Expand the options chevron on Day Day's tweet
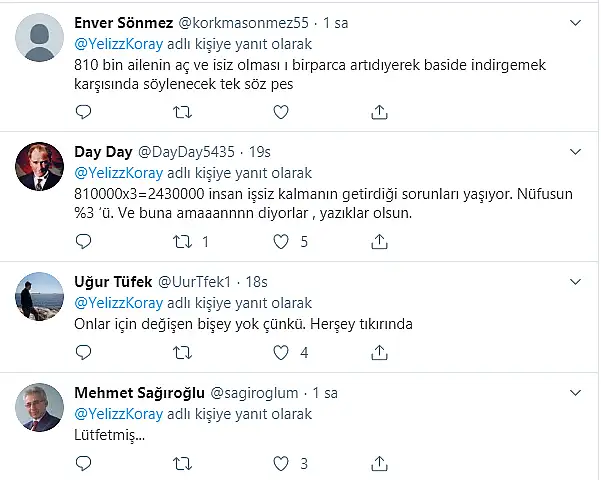 575,151
